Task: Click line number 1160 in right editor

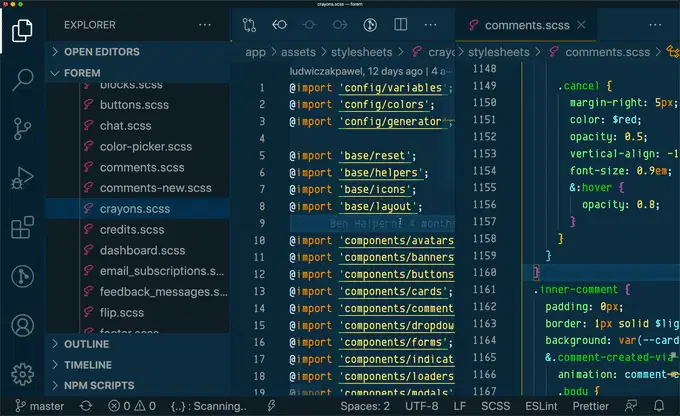Action: 484,272
